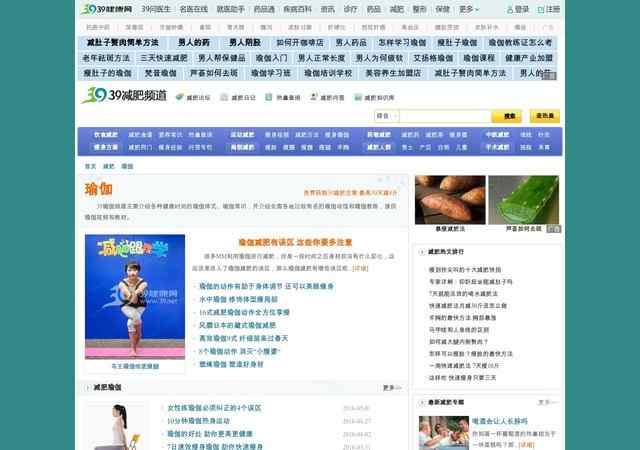Select the 饮食减肥 navigation tab
The height and width of the screenshot is (450, 640).
coord(107,134)
